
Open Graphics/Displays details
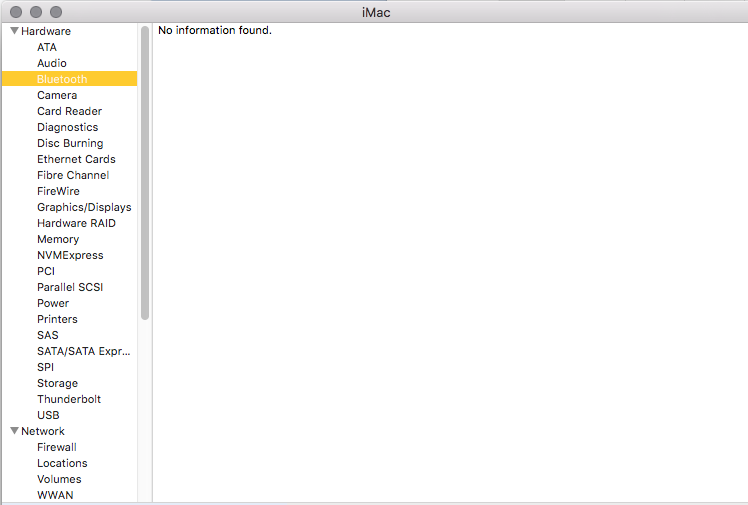pos(84,207)
